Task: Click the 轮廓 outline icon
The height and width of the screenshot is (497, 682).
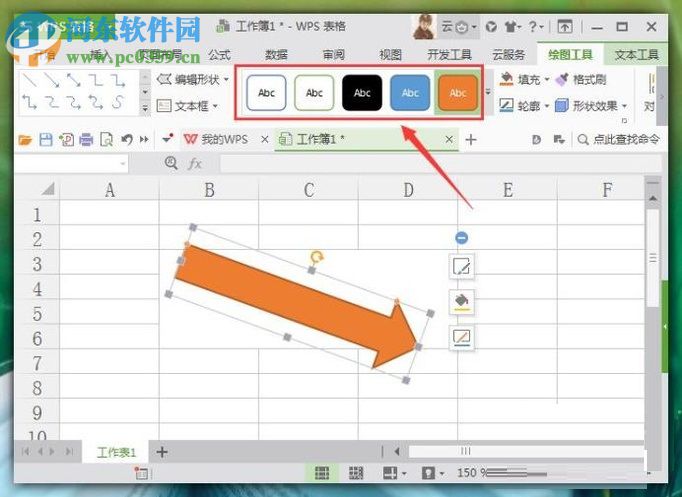Action: 506,105
